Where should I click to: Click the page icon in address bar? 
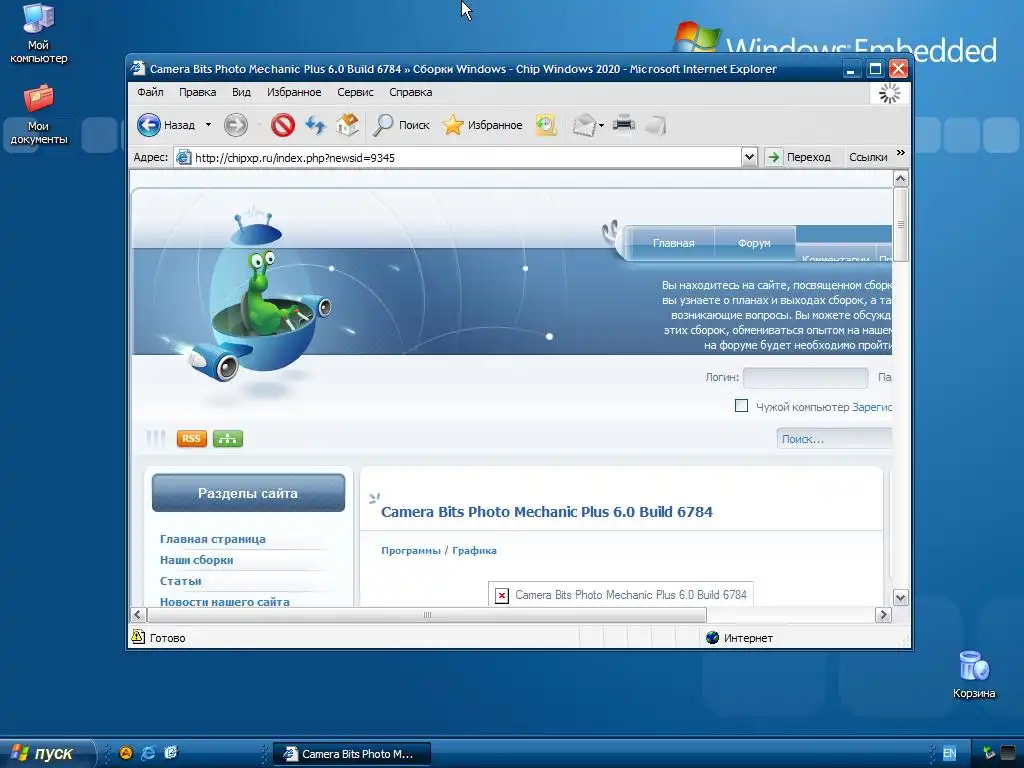point(184,157)
